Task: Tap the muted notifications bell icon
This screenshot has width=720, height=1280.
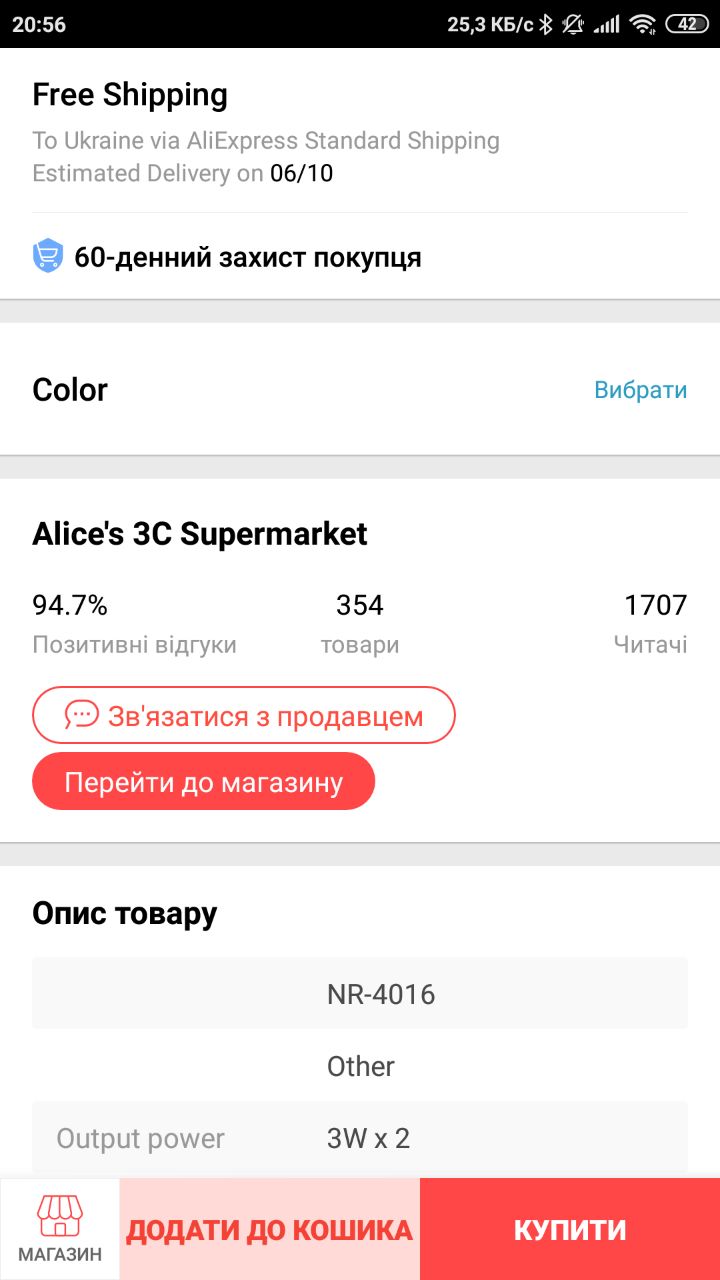Action: click(574, 24)
